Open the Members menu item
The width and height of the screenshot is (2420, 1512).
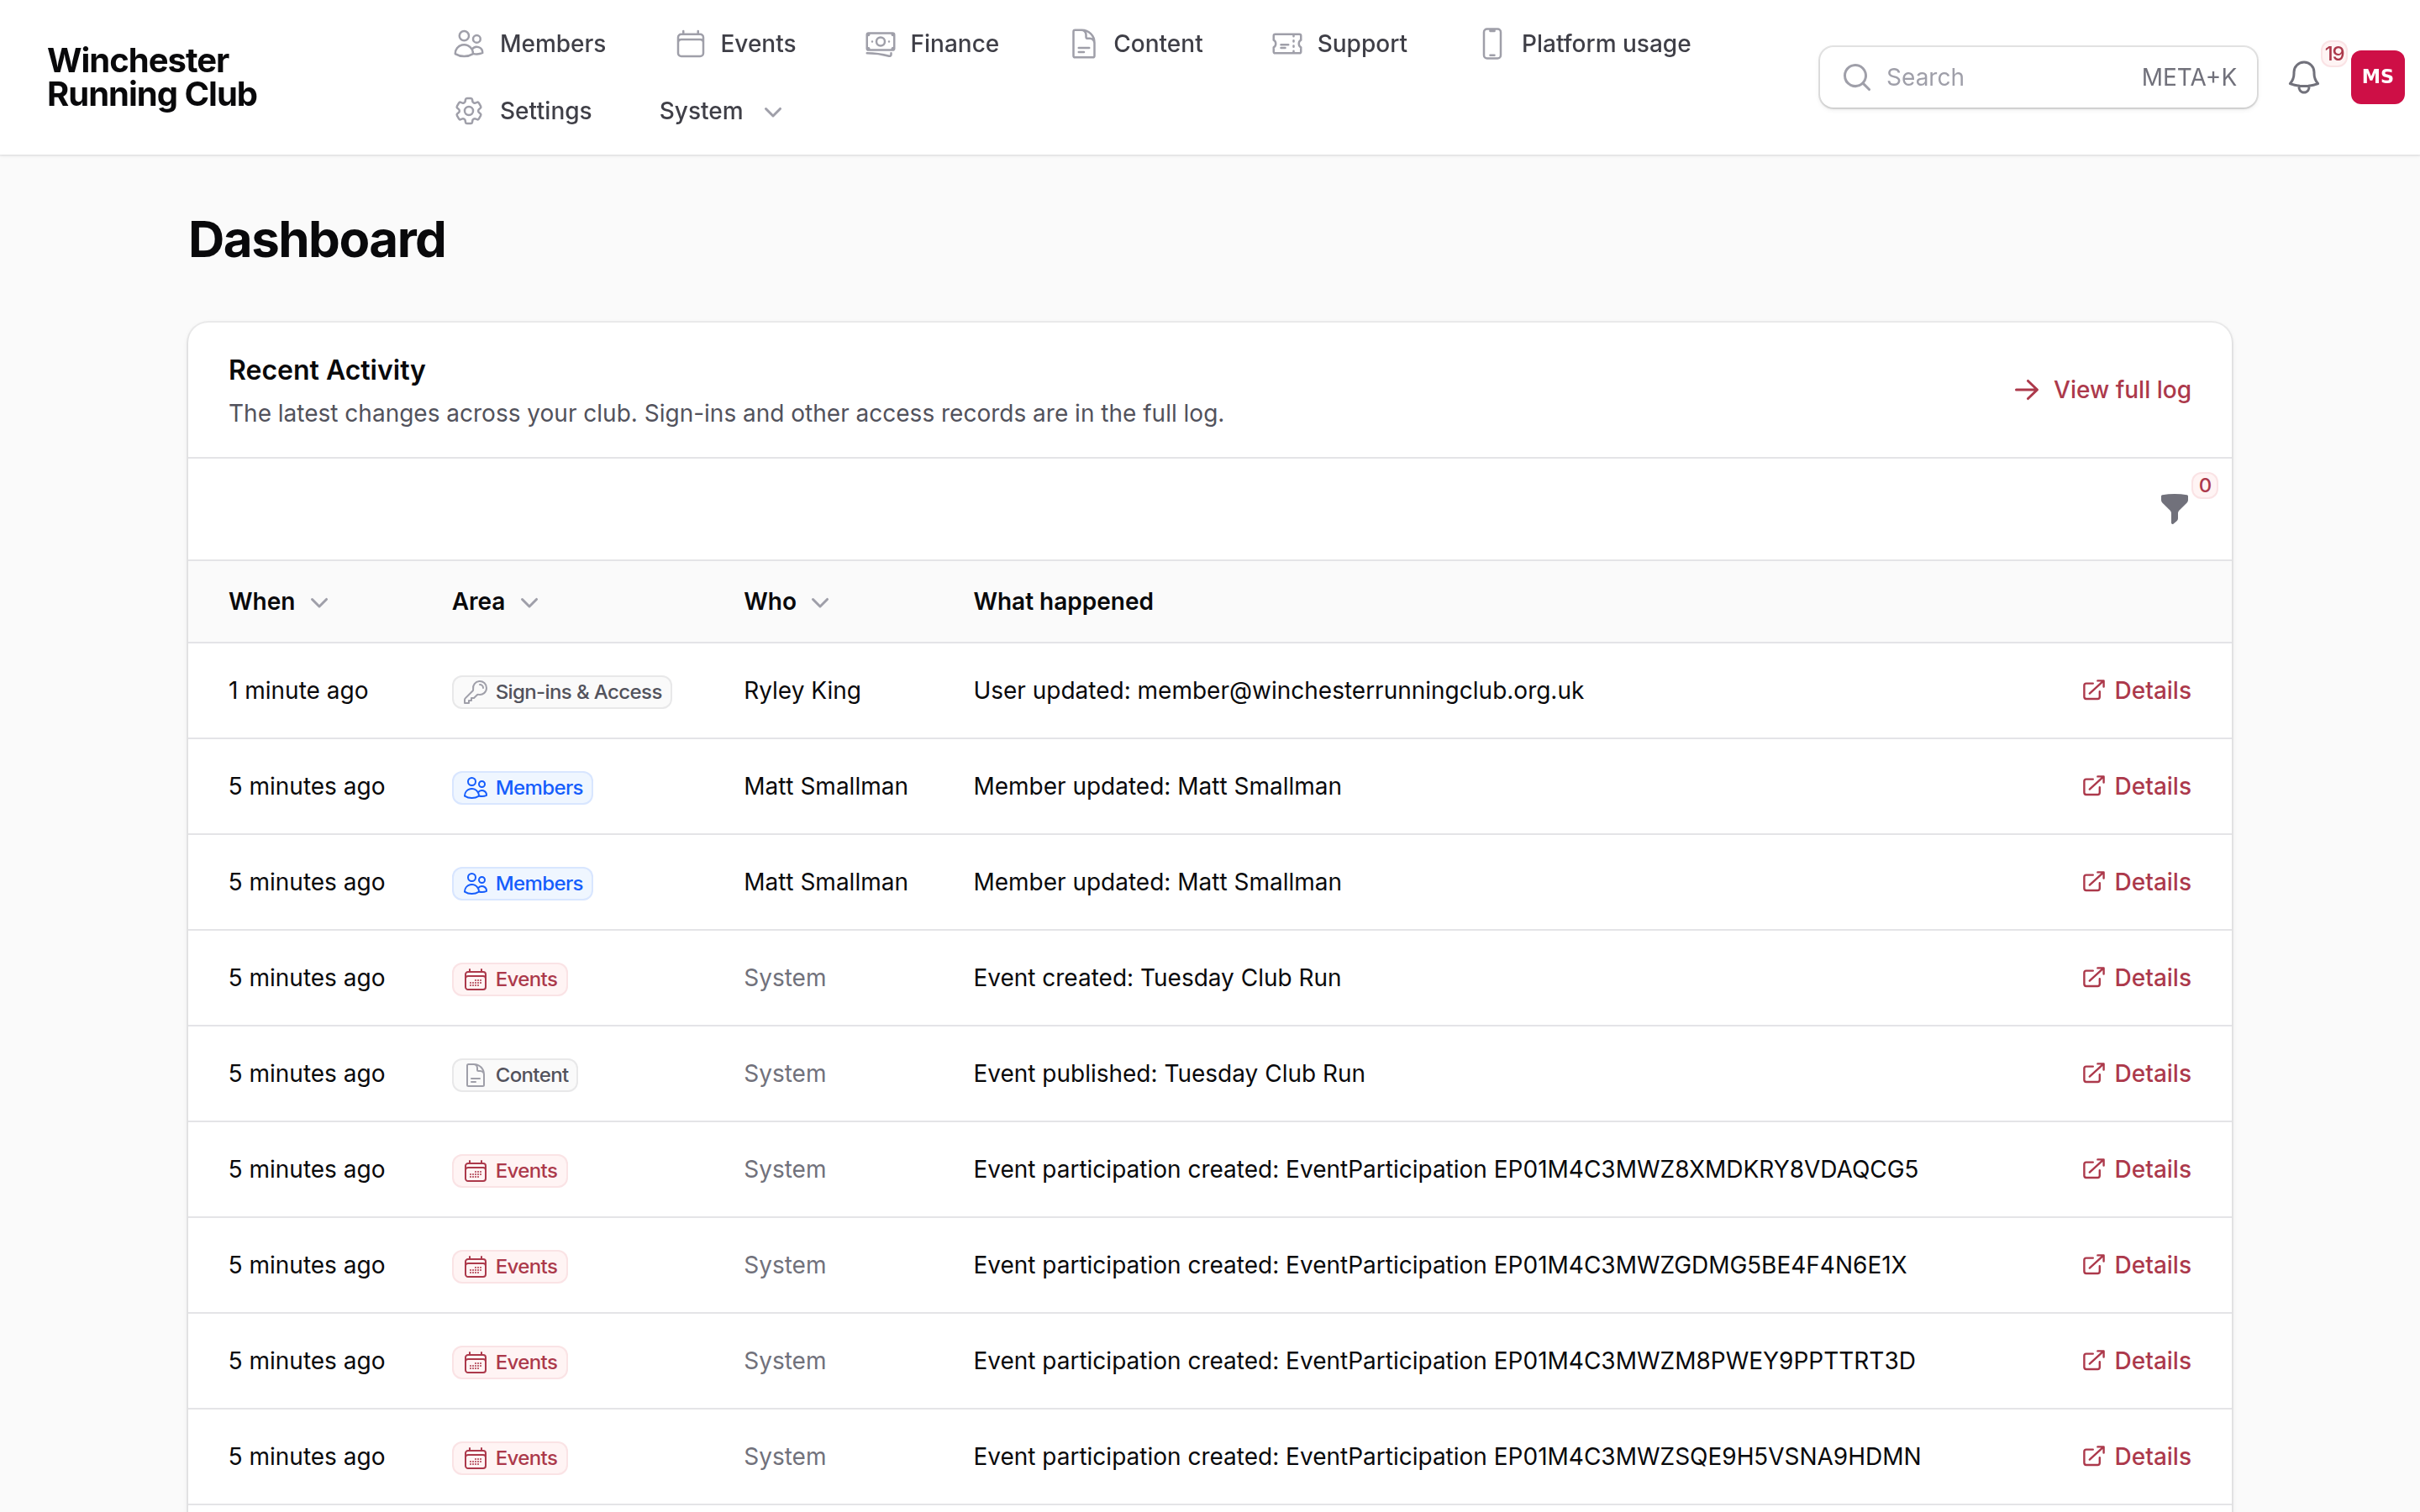click(x=530, y=44)
